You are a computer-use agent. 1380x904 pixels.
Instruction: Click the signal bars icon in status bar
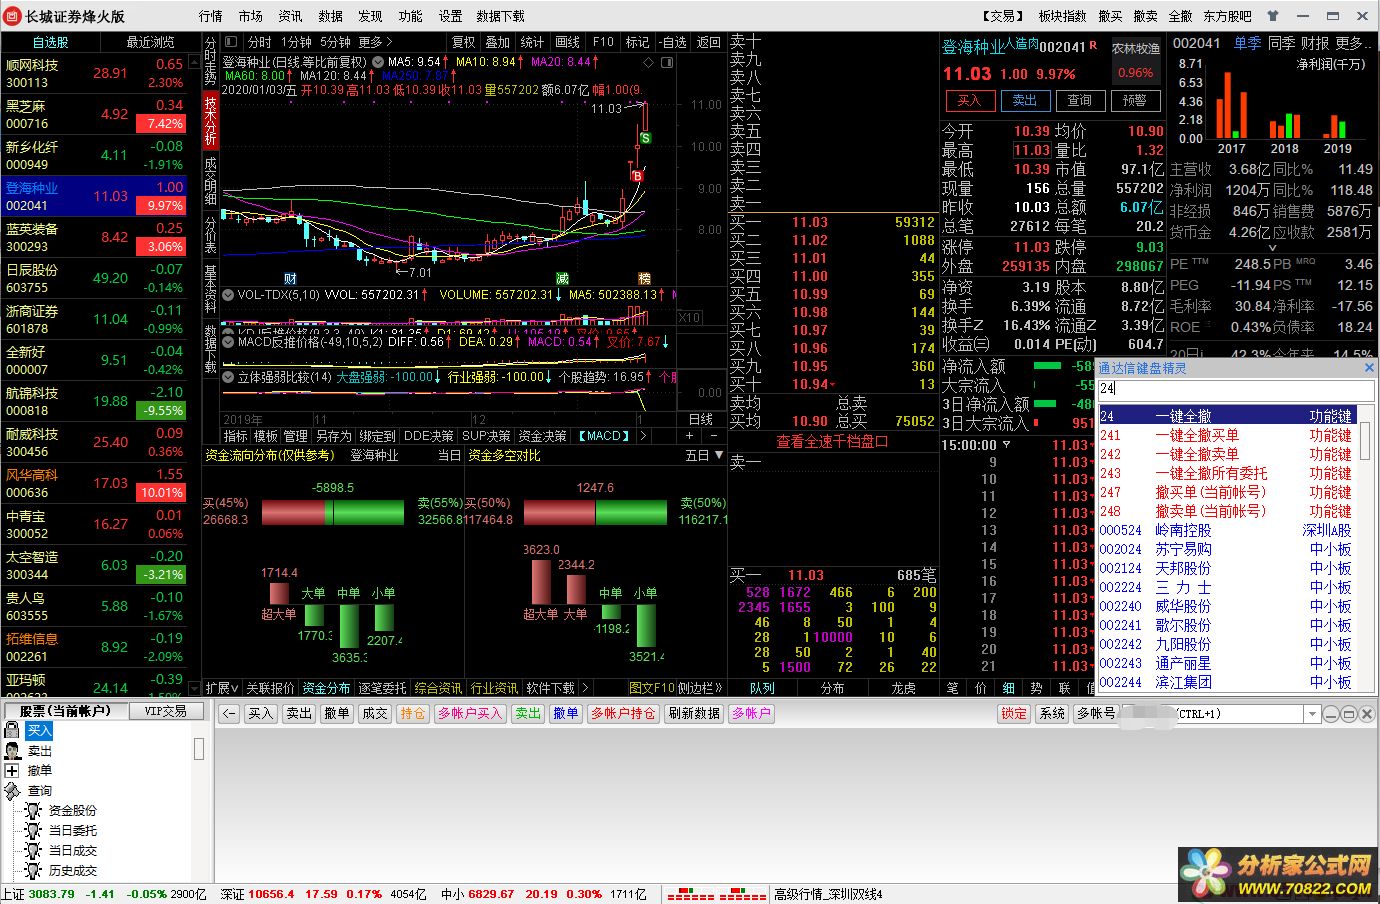(715, 893)
